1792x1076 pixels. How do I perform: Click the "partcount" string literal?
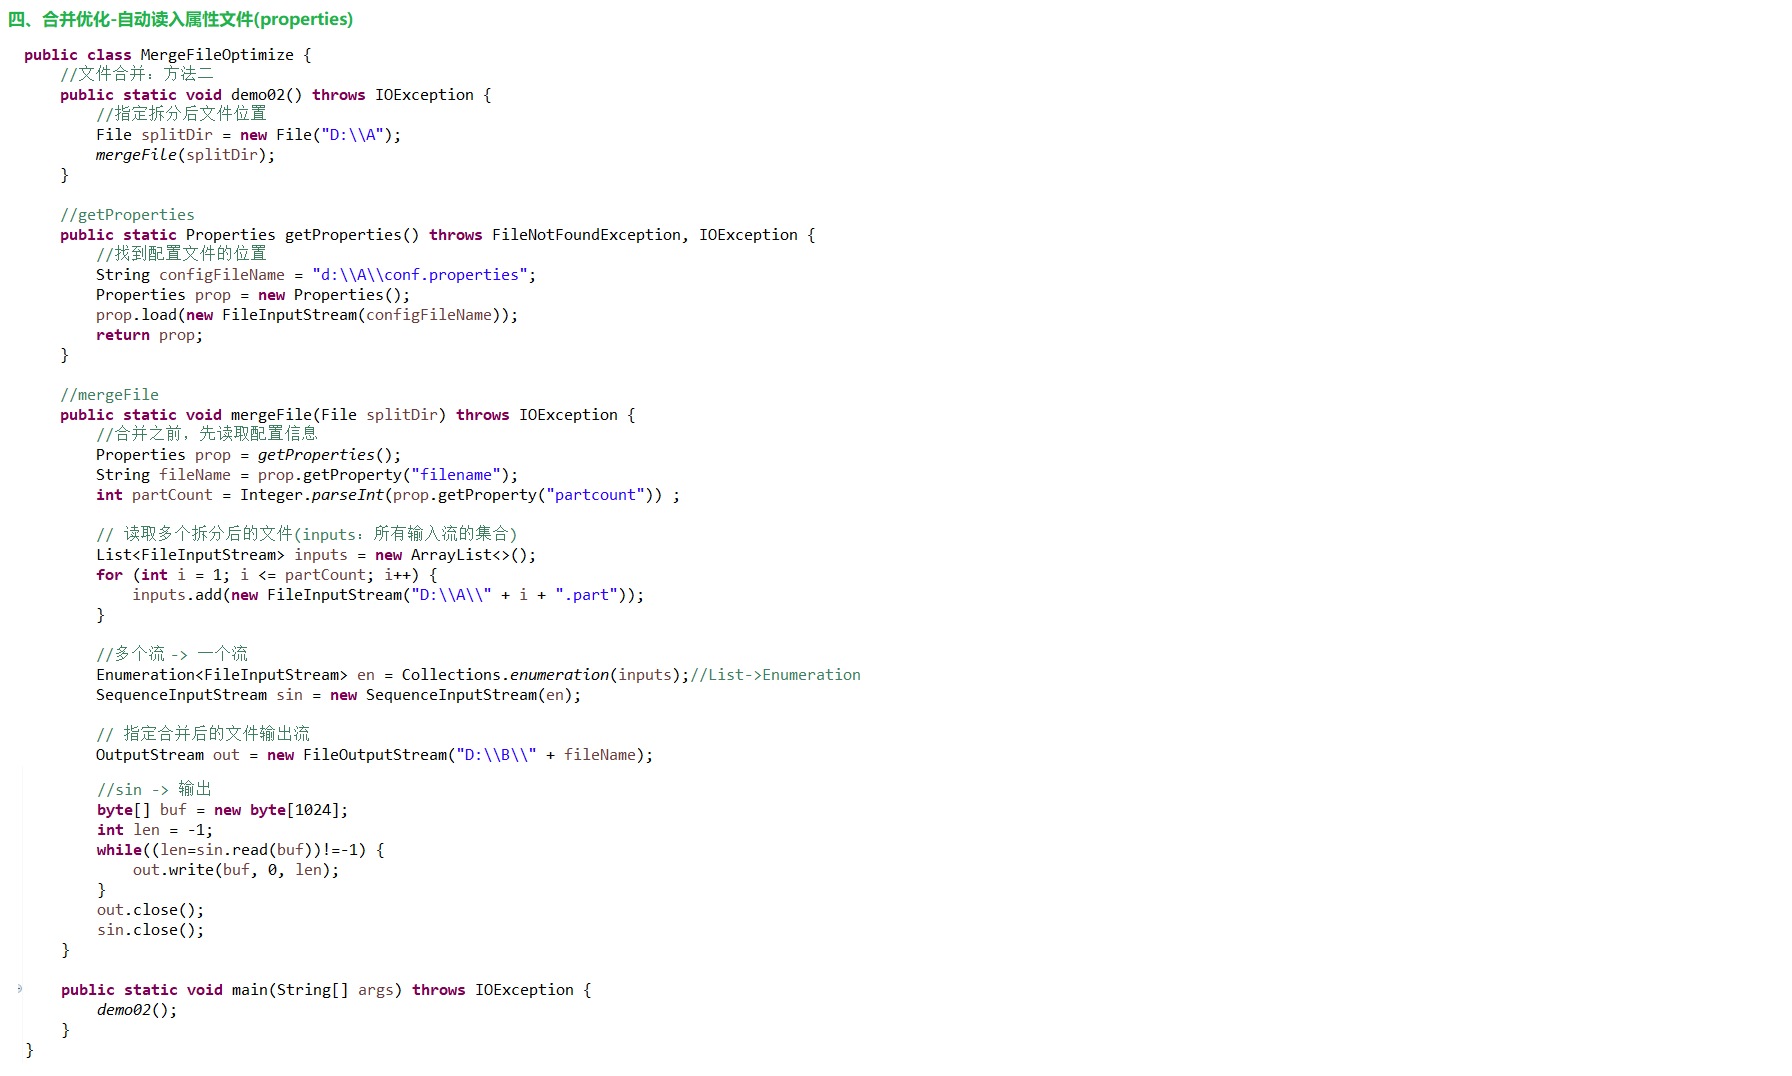595,495
